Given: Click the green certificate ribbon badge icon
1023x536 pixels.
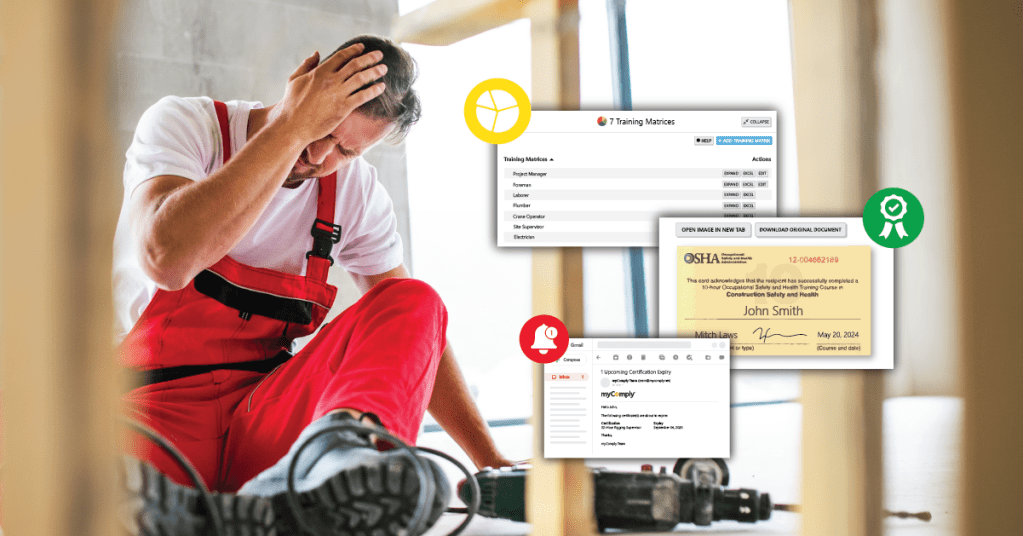Looking at the screenshot, I should click(x=893, y=217).
